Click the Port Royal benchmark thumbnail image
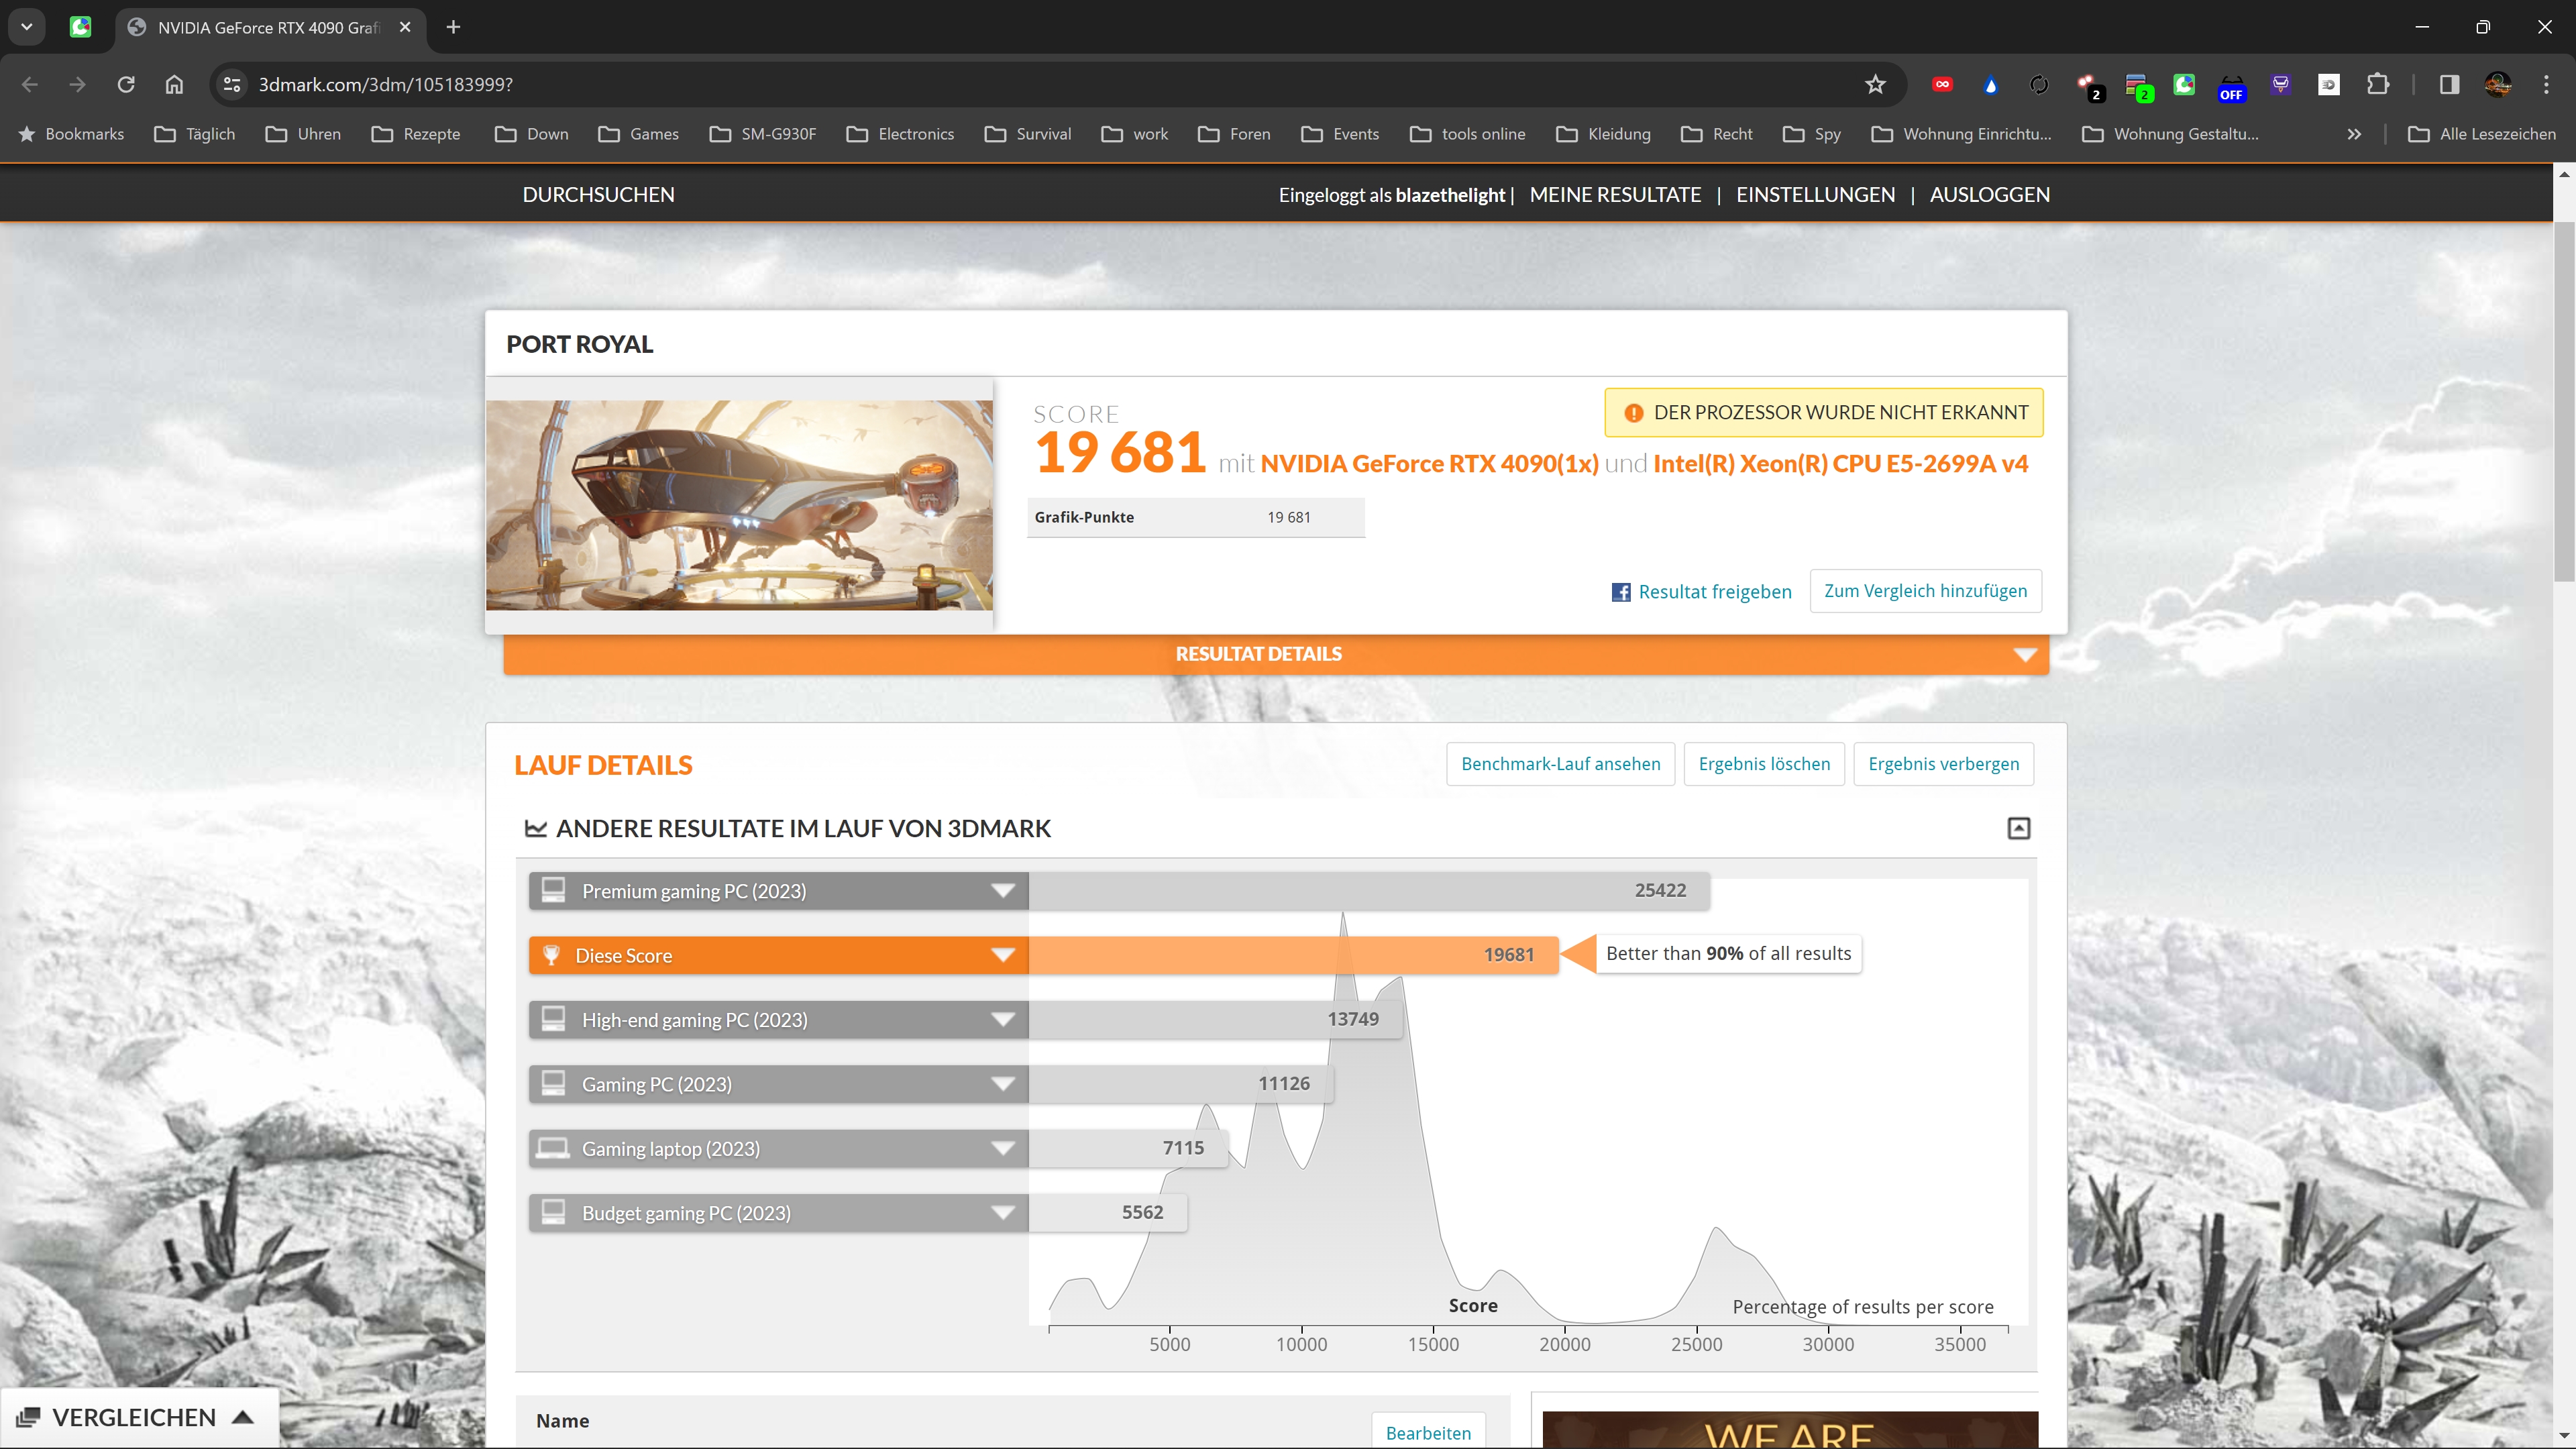The height and width of the screenshot is (1449, 2576). coord(739,505)
